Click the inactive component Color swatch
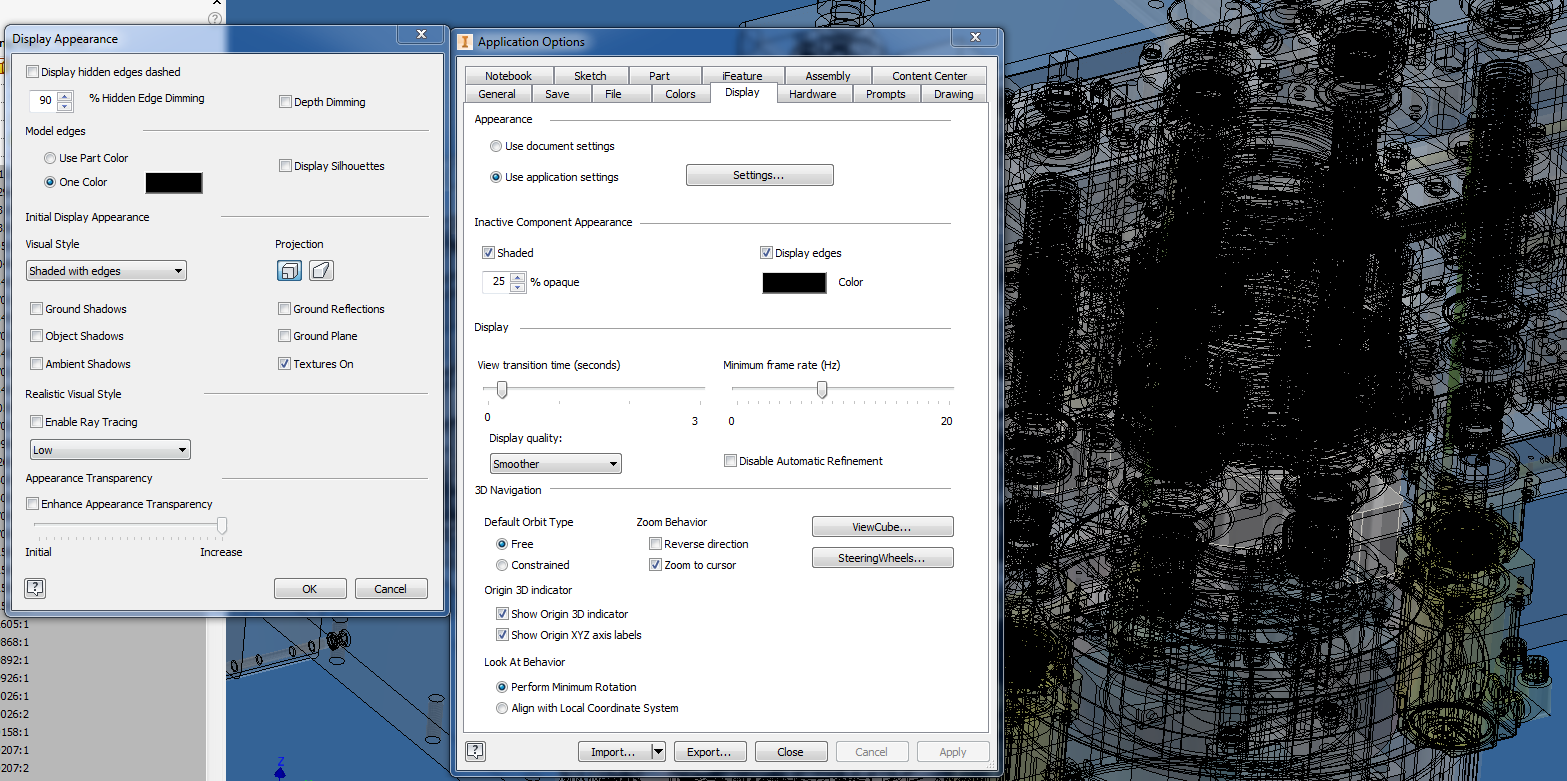 point(794,283)
